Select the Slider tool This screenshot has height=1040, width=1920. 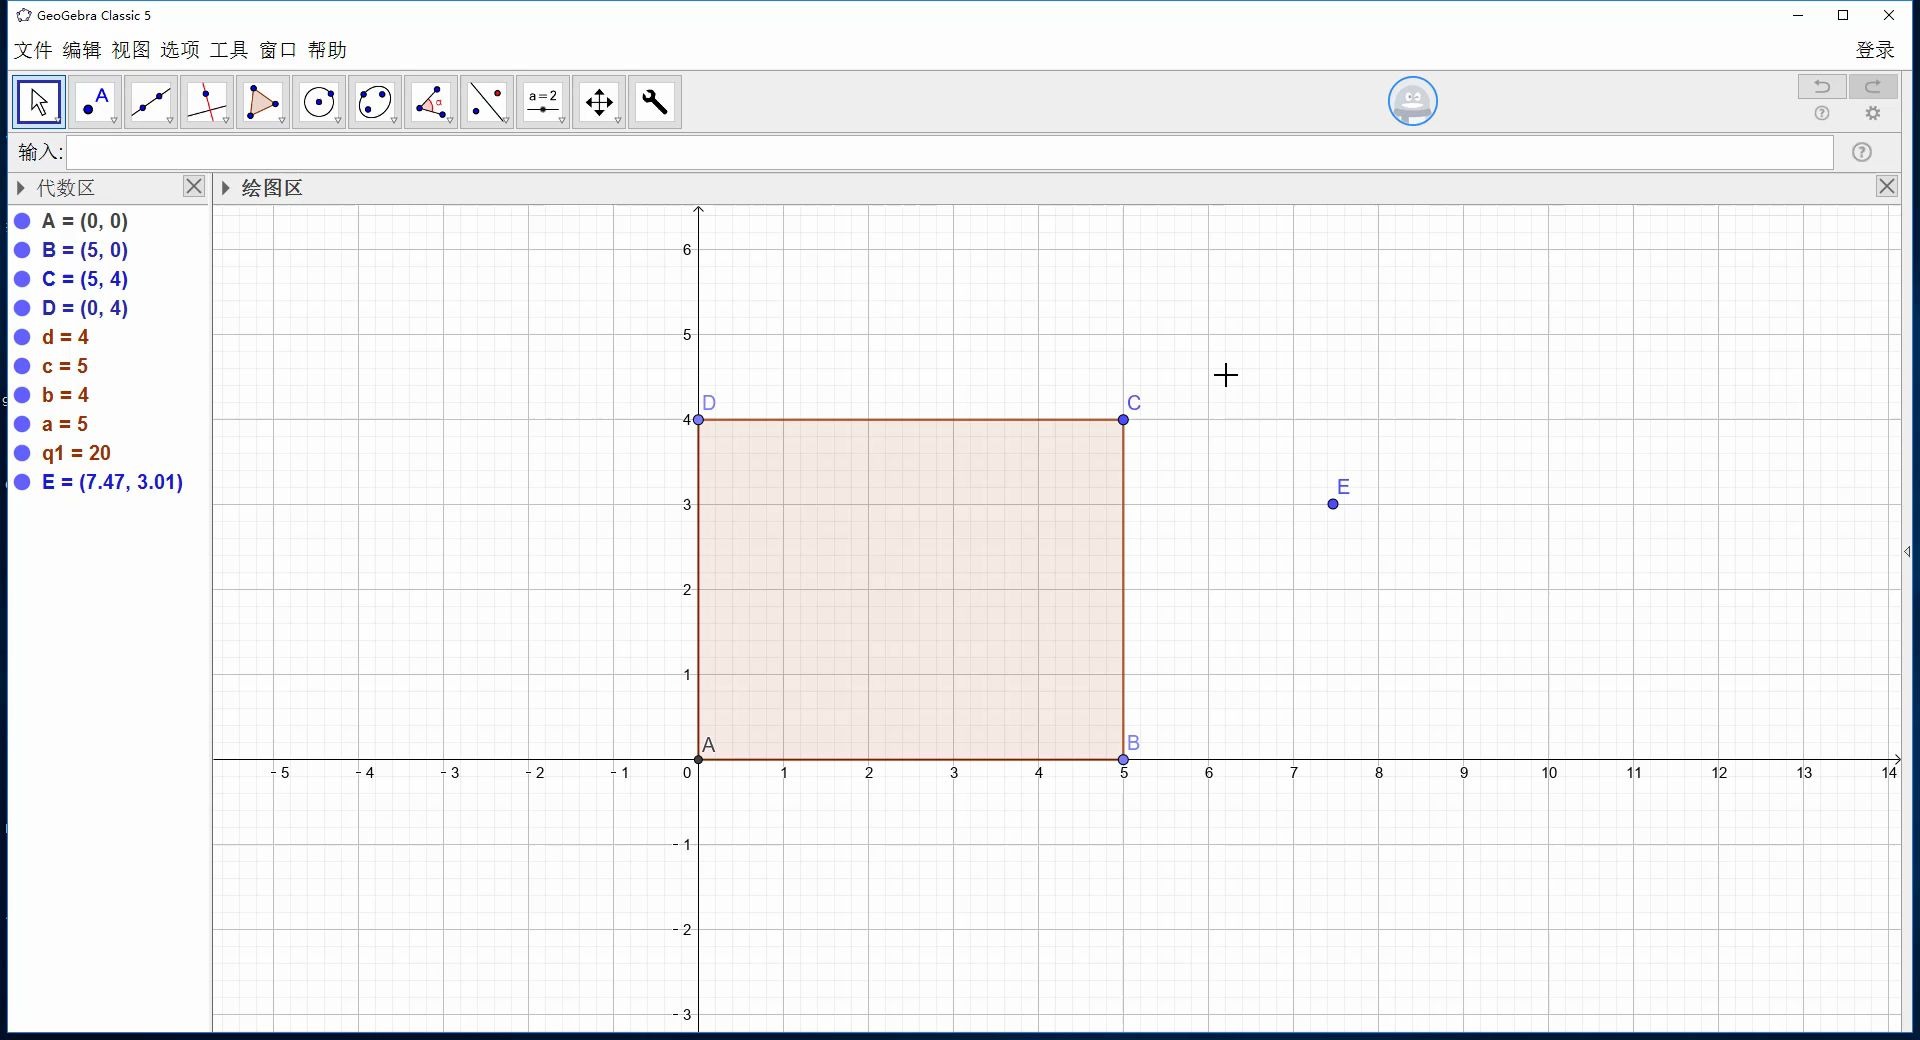pos(543,101)
